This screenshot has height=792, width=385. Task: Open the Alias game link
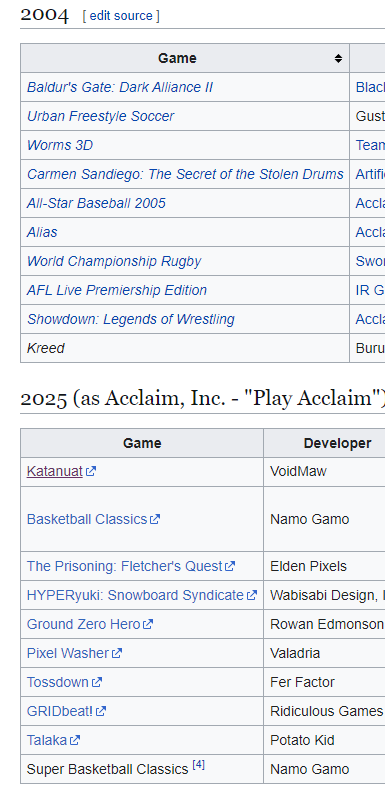coord(42,232)
